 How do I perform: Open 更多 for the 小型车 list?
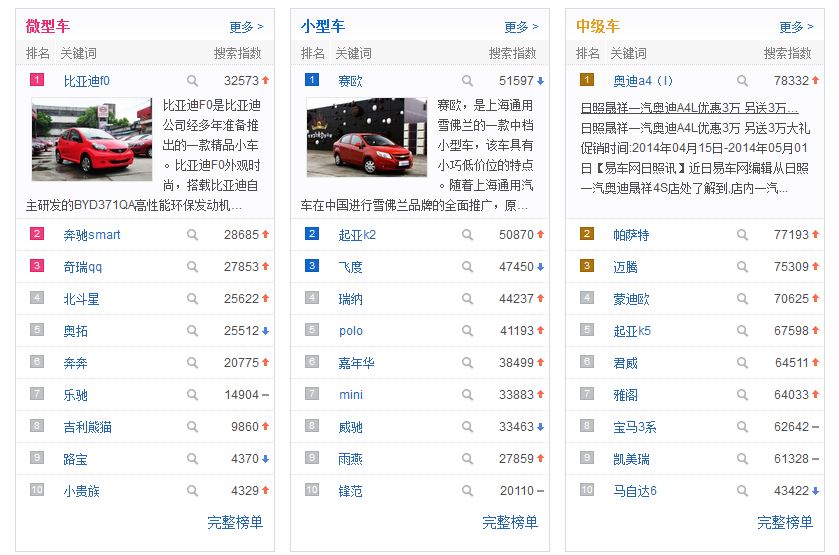coord(521,27)
